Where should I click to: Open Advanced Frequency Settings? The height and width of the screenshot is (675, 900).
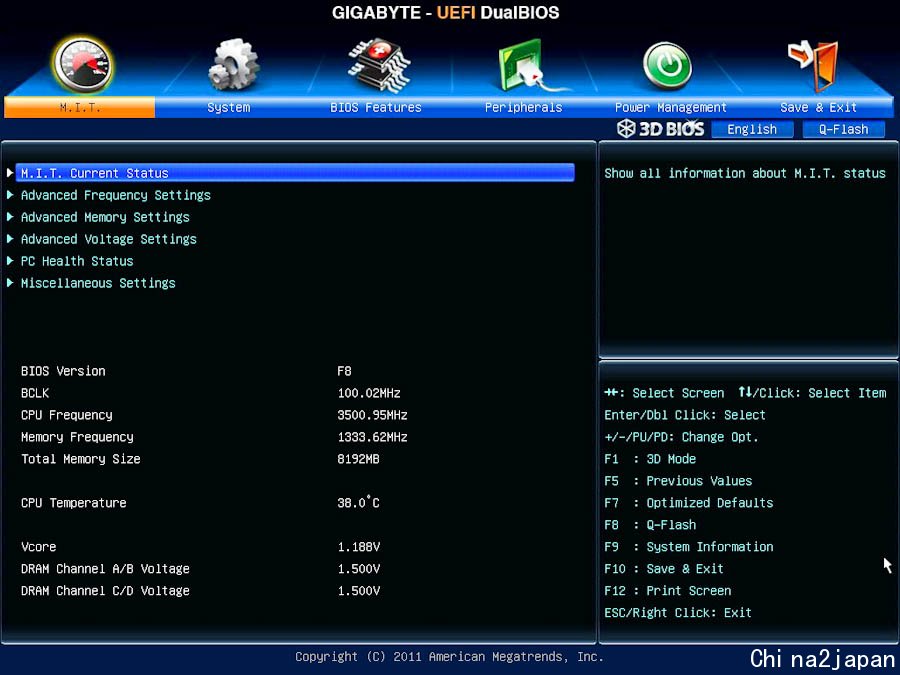tap(115, 195)
